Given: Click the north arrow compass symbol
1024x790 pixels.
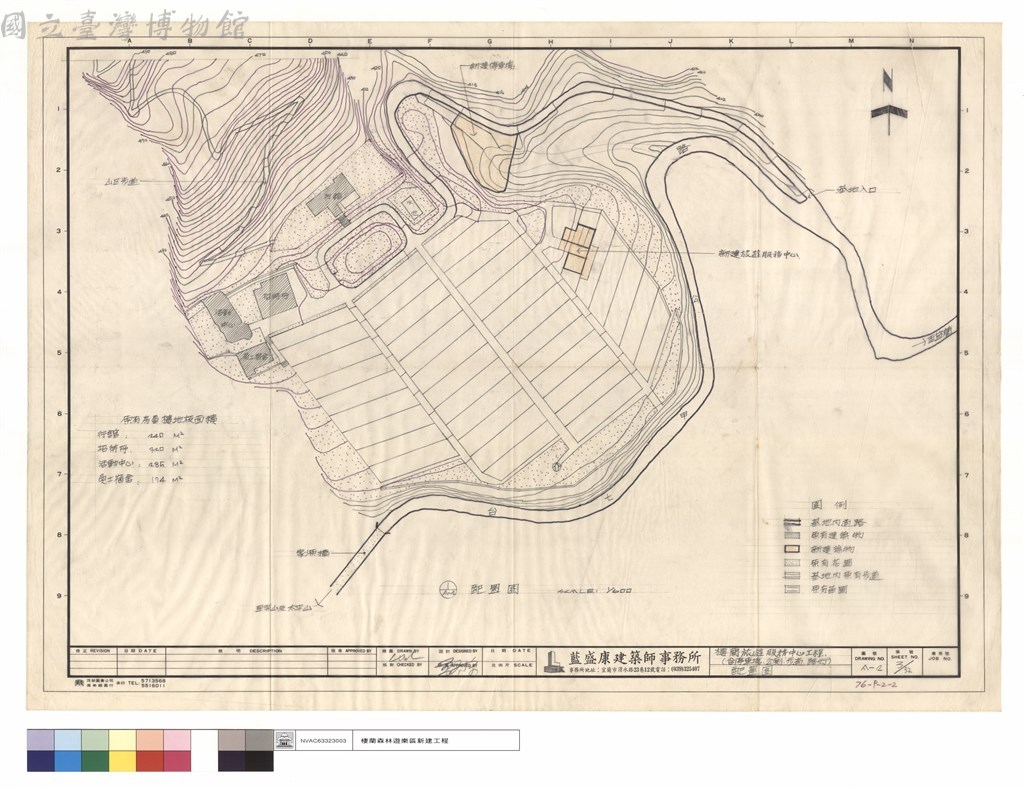Looking at the screenshot, I should (x=889, y=102).
